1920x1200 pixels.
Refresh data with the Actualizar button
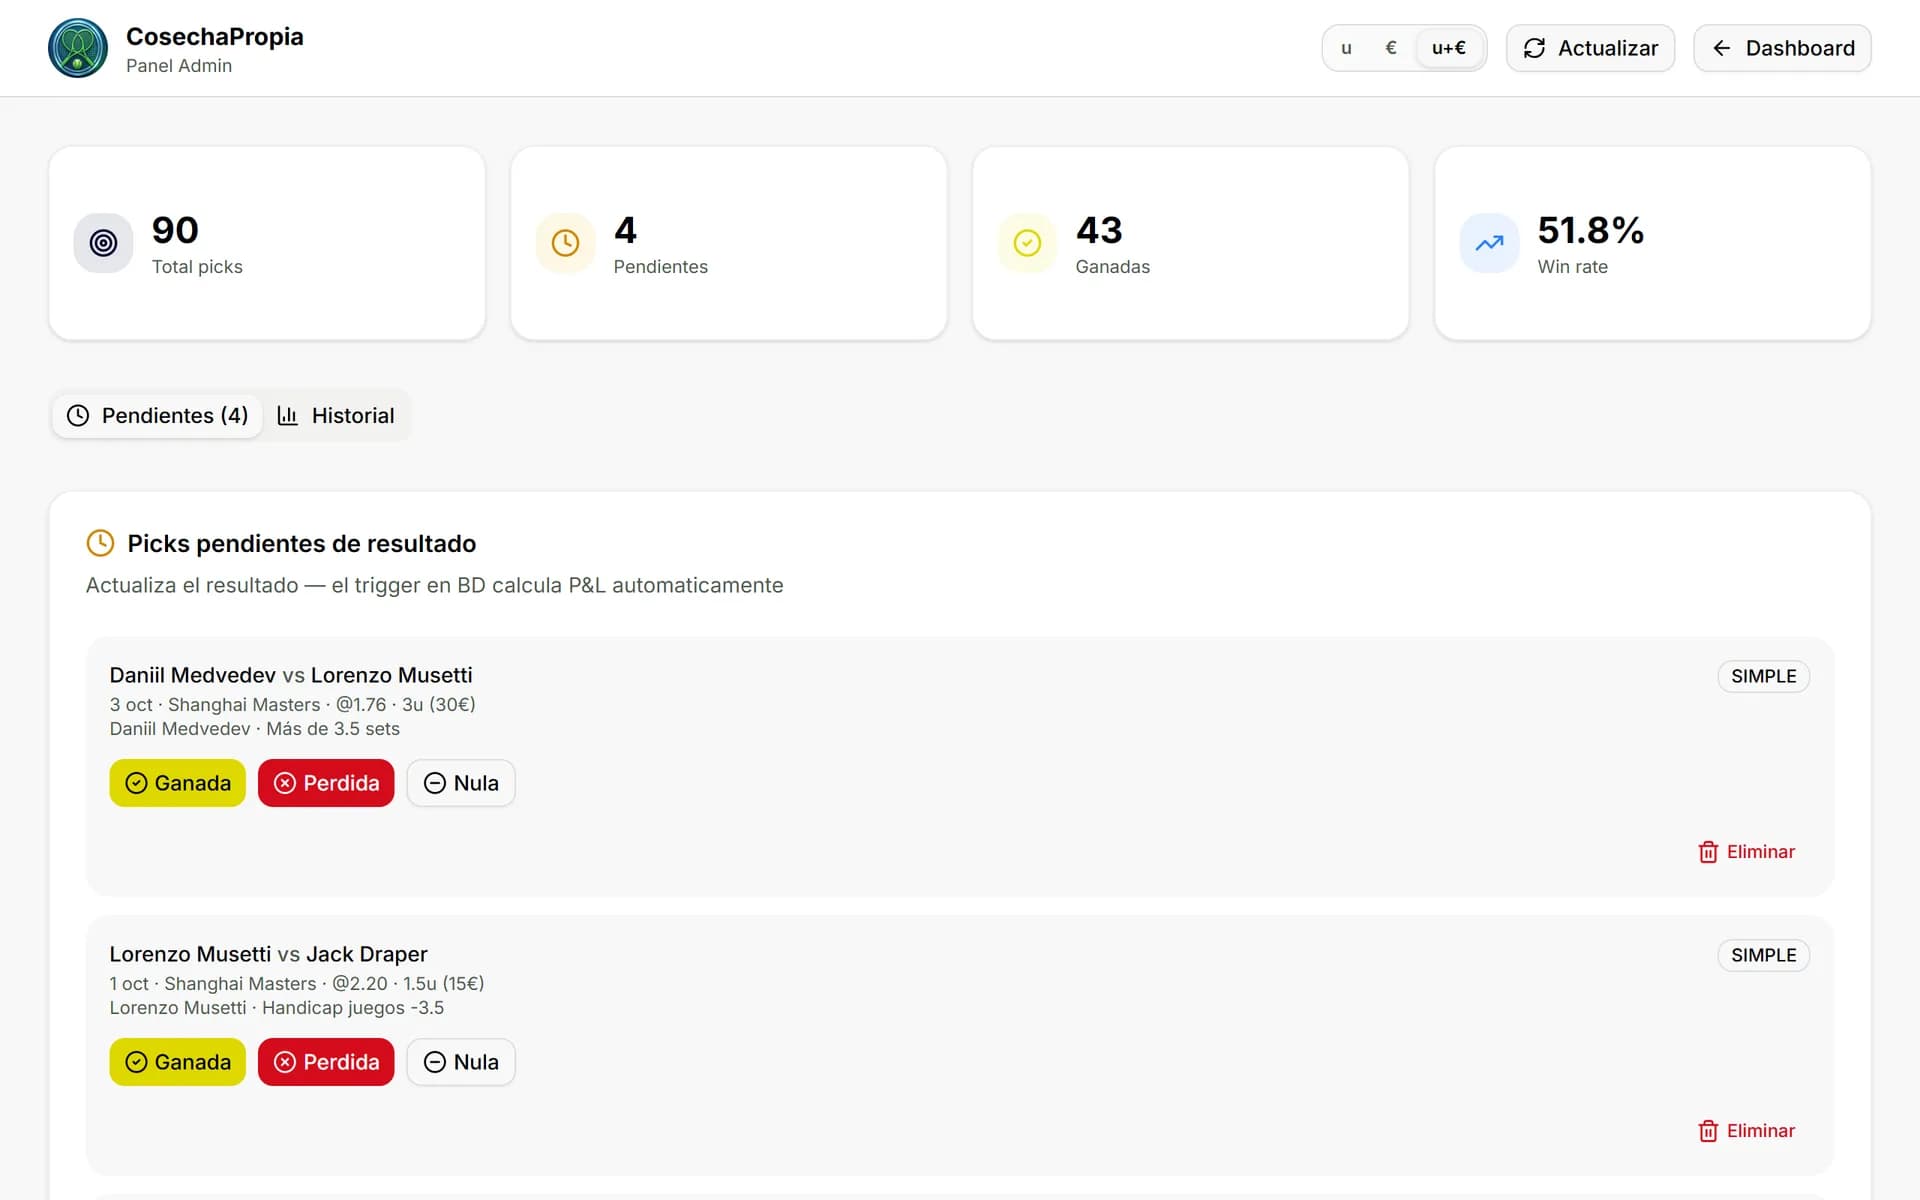pos(1590,48)
